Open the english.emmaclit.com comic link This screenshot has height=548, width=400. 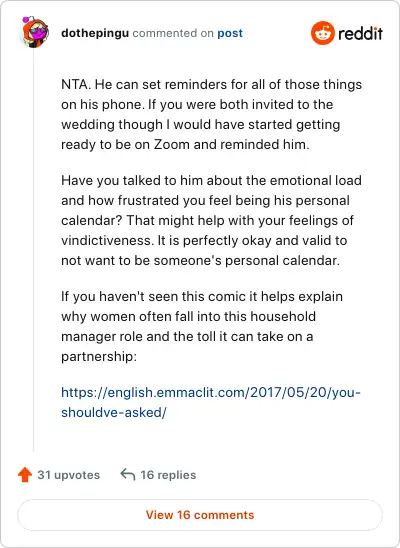click(x=211, y=402)
